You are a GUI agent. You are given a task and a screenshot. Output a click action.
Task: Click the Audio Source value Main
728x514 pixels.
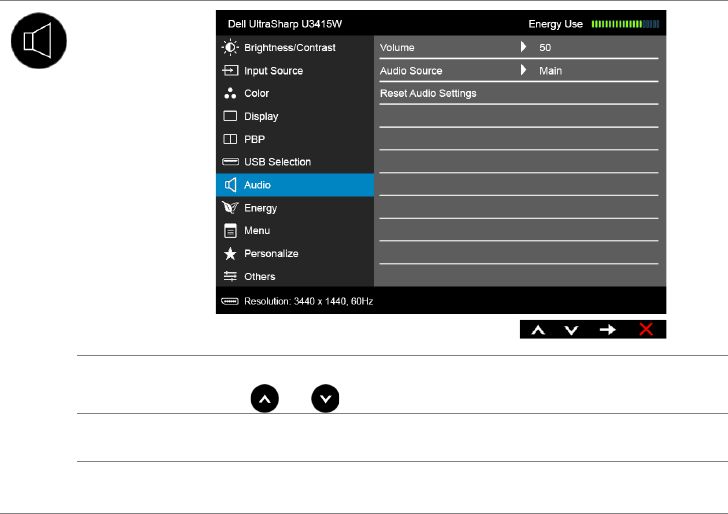point(551,71)
